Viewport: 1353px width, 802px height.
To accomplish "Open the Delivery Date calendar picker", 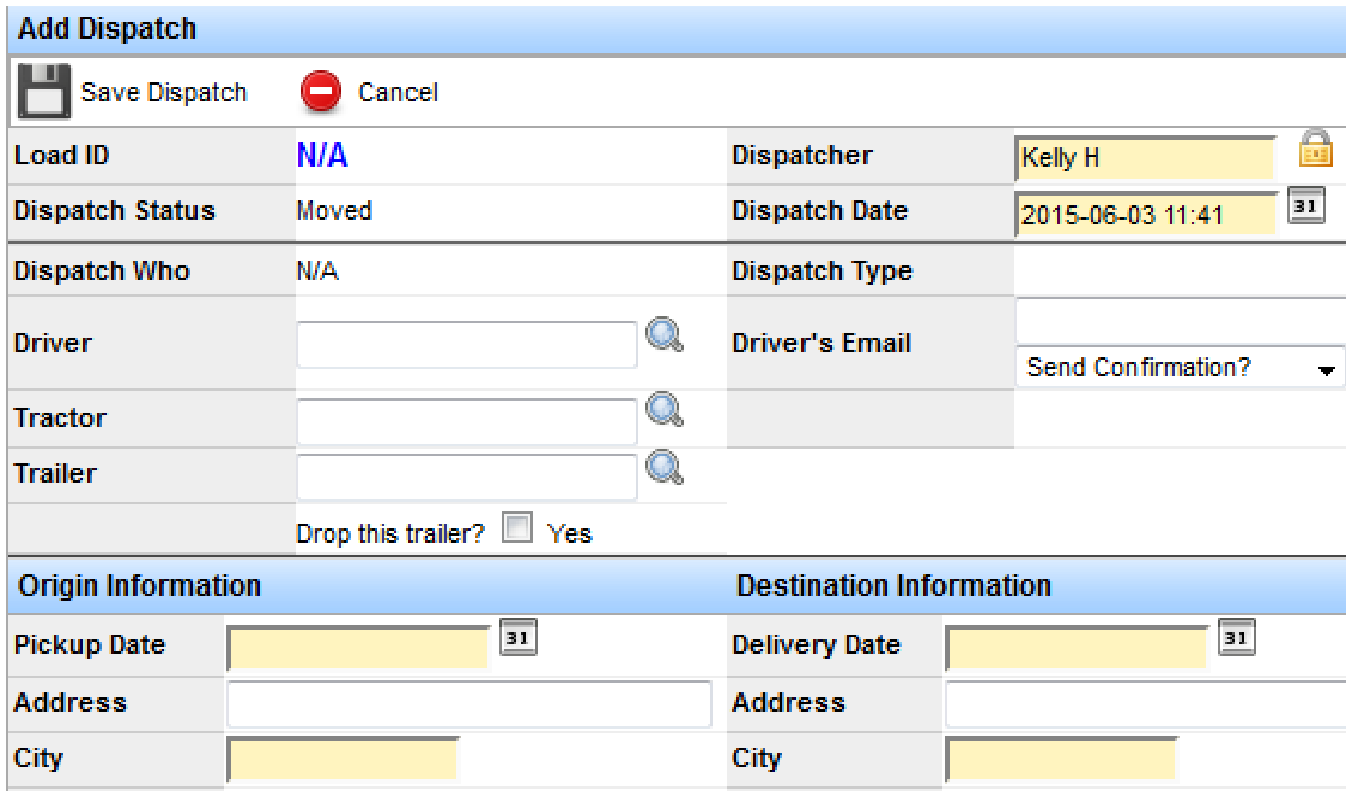I will pos(1237,638).
